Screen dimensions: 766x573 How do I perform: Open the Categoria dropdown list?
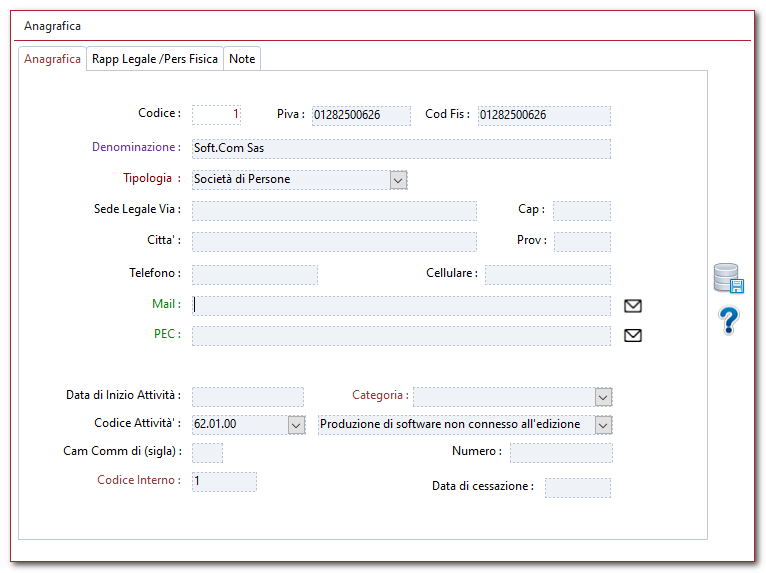603,397
